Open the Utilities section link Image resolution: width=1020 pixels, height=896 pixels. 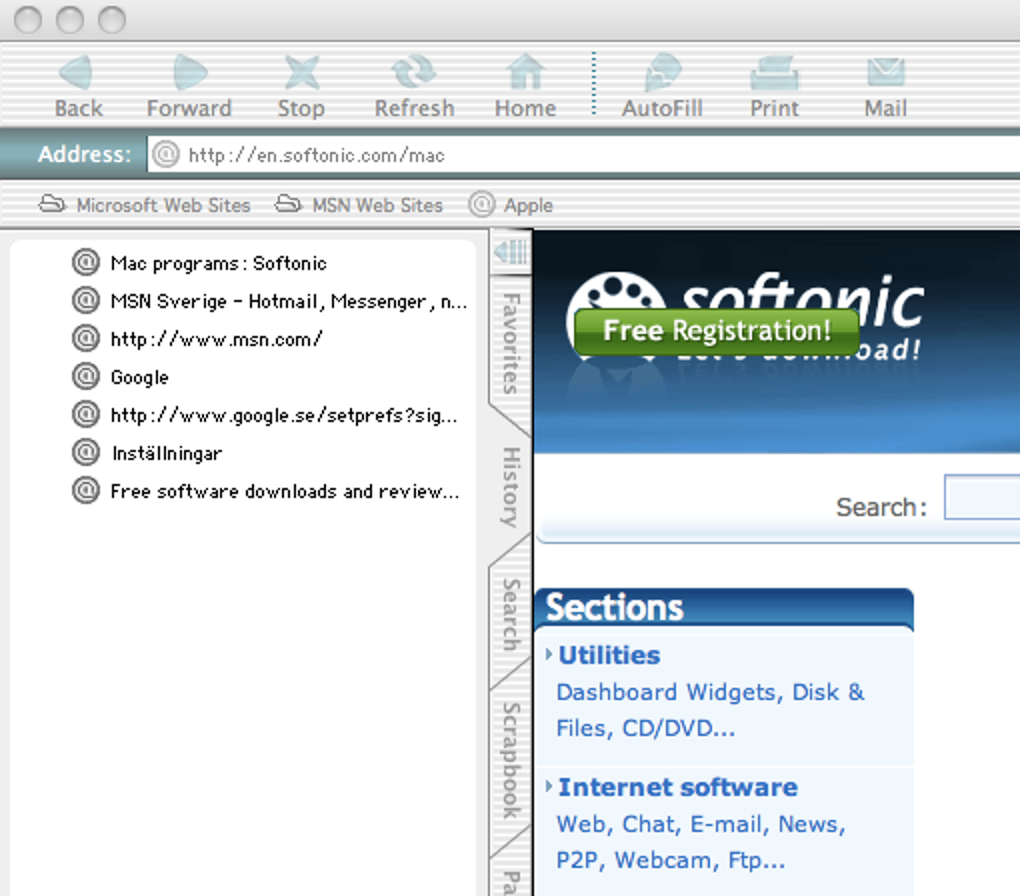tap(609, 655)
